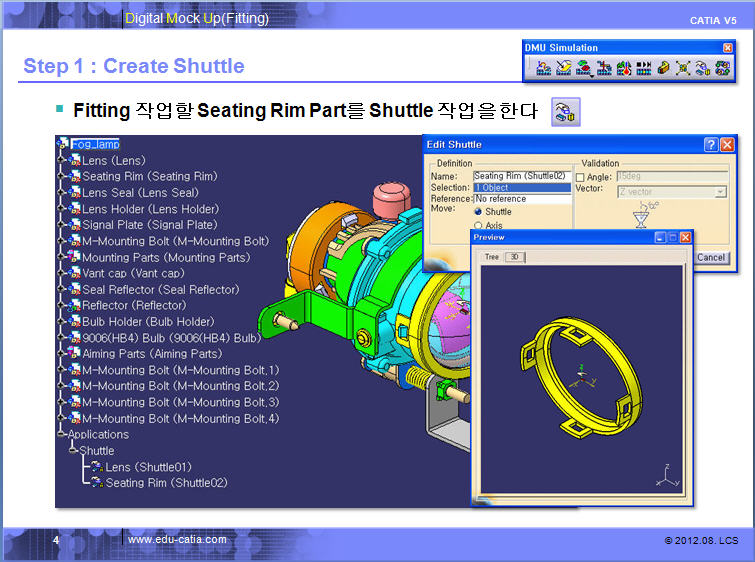
Task: Click the large Shuttle icon beside the Korean heading
Action: 566,111
